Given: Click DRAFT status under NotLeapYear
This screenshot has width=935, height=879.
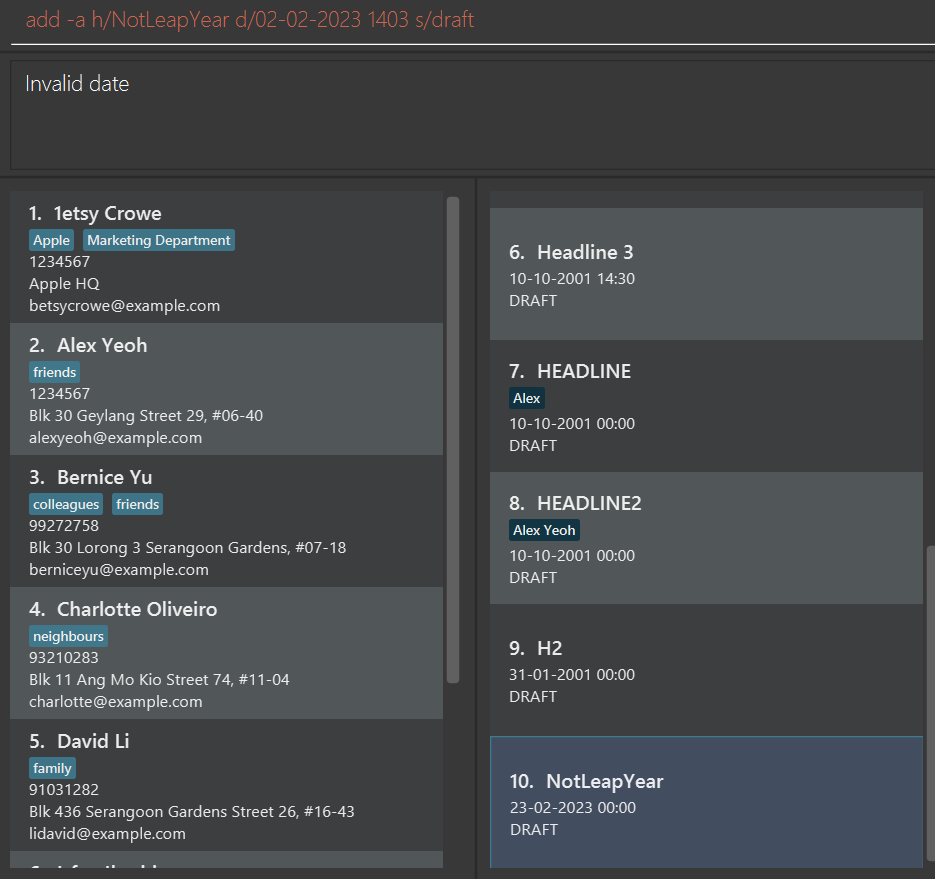Looking at the screenshot, I should click(x=534, y=830).
